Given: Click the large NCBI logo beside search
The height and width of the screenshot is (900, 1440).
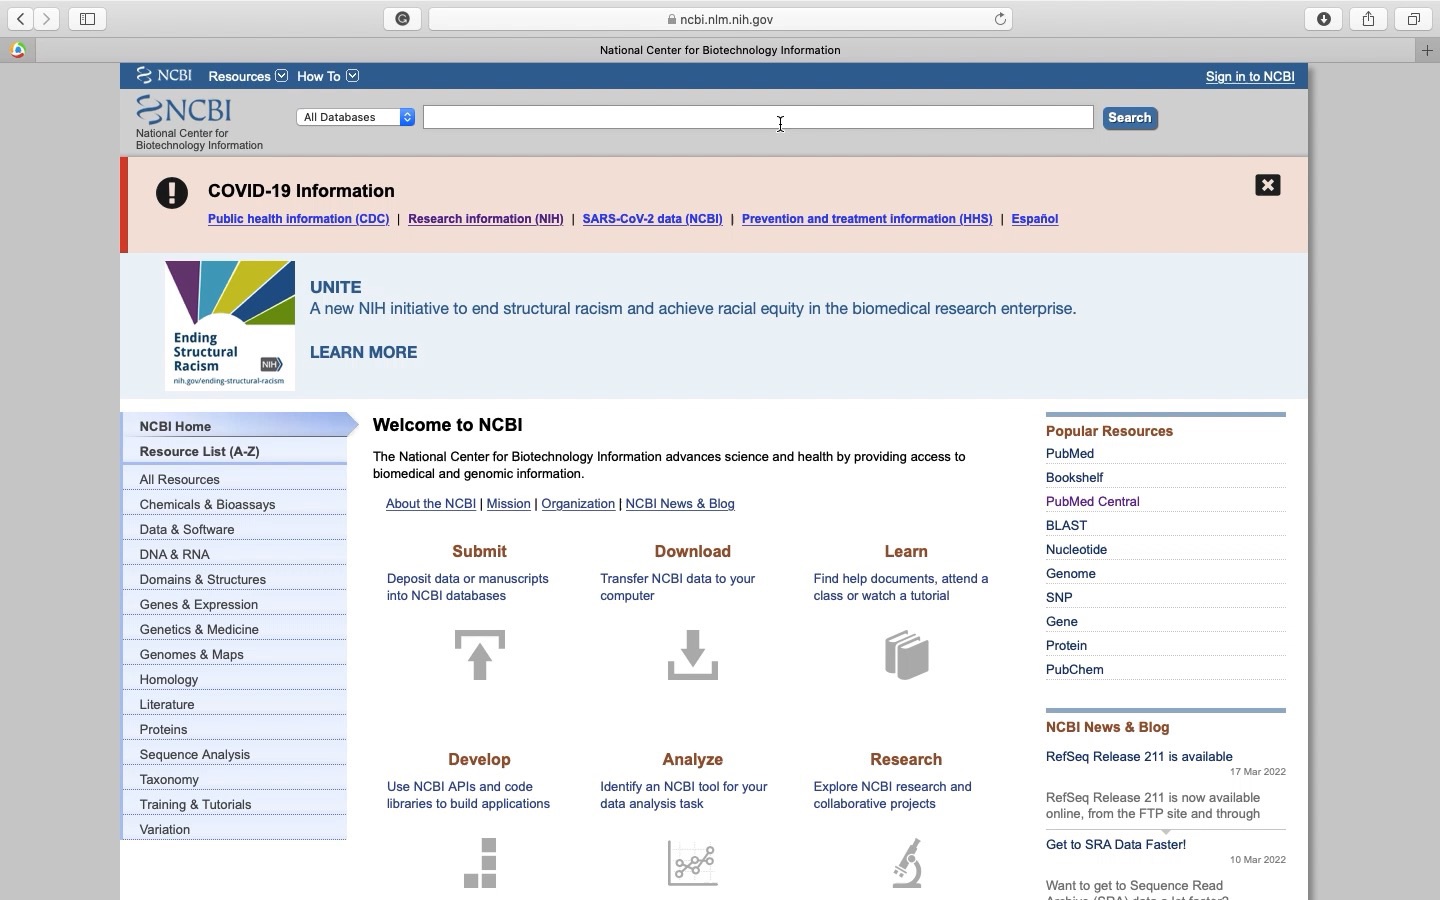Looking at the screenshot, I should tap(184, 109).
